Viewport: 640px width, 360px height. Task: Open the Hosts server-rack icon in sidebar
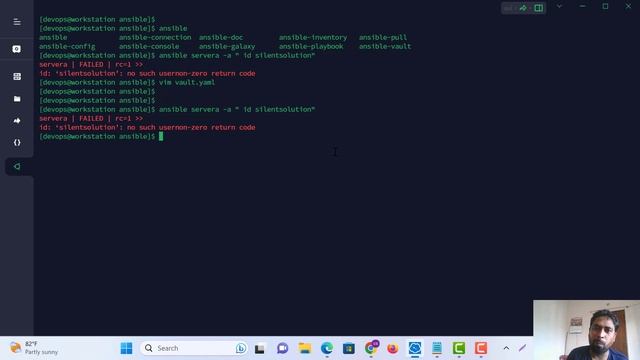click(x=17, y=76)
